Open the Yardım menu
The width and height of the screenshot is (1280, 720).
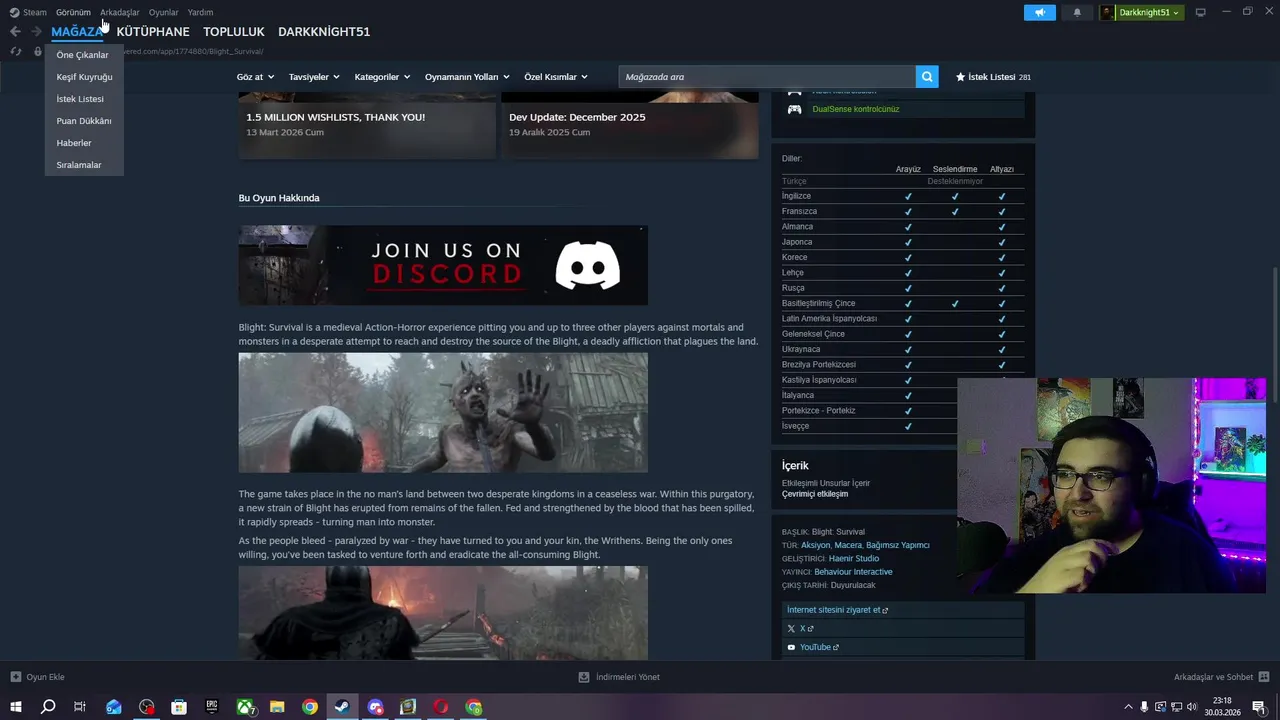(x=200, y=12)
